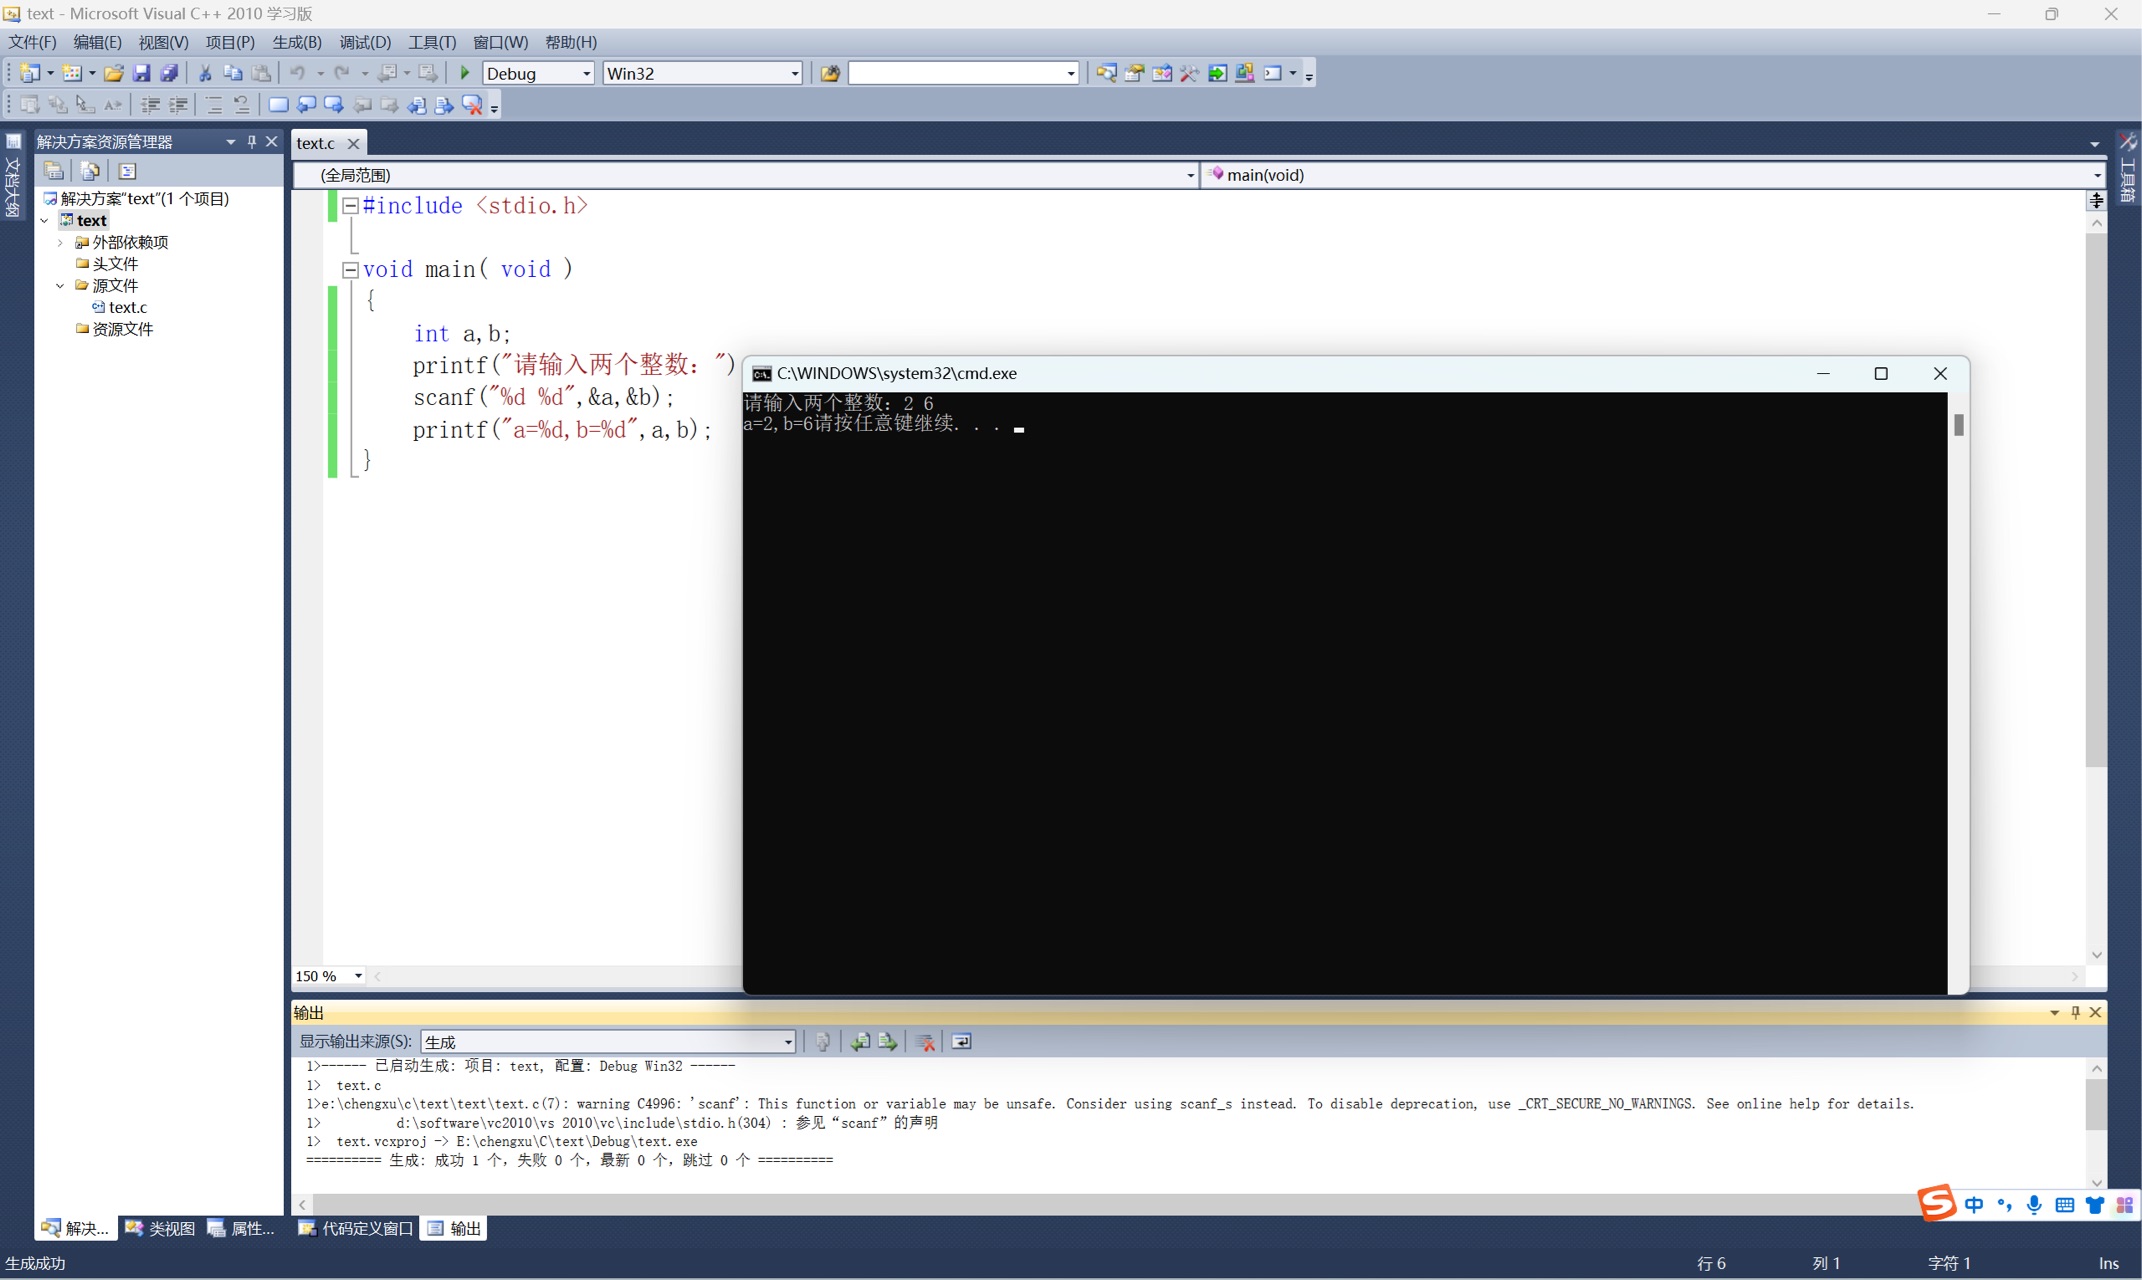Click the Save All icon

pos(169,73)
